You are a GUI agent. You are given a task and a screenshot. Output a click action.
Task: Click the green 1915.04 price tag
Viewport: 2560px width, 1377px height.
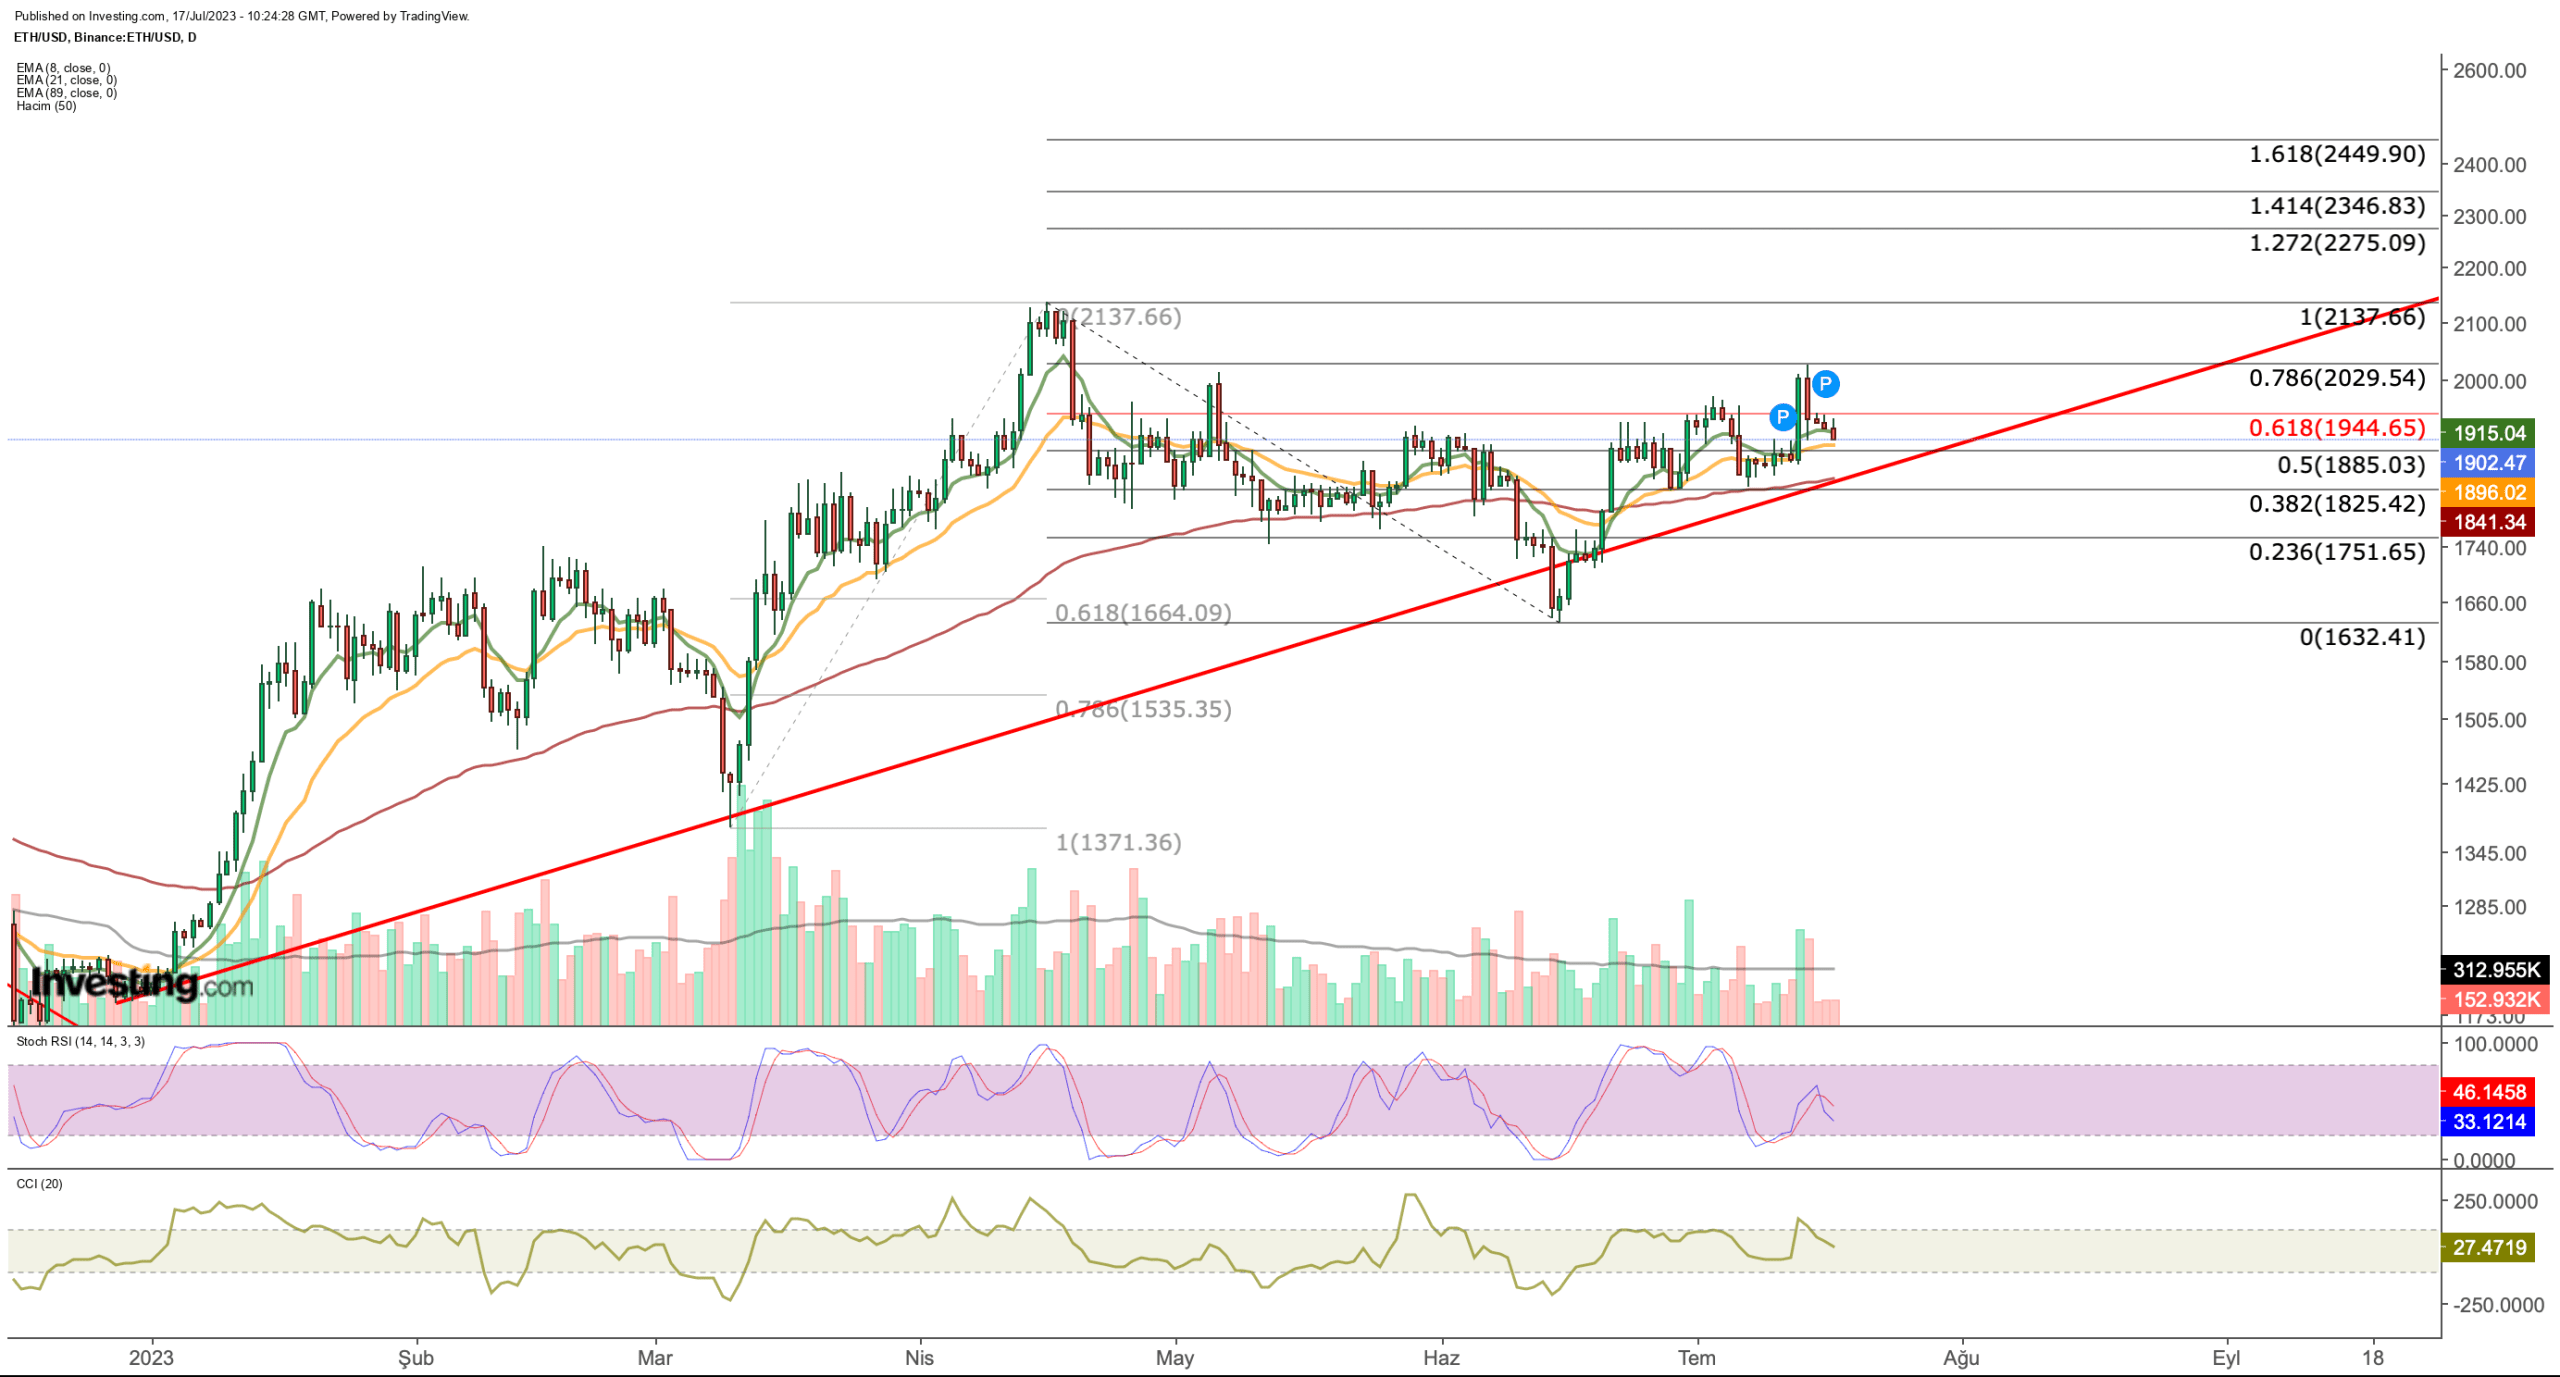pyautogui.click(x=2488, y=433)
